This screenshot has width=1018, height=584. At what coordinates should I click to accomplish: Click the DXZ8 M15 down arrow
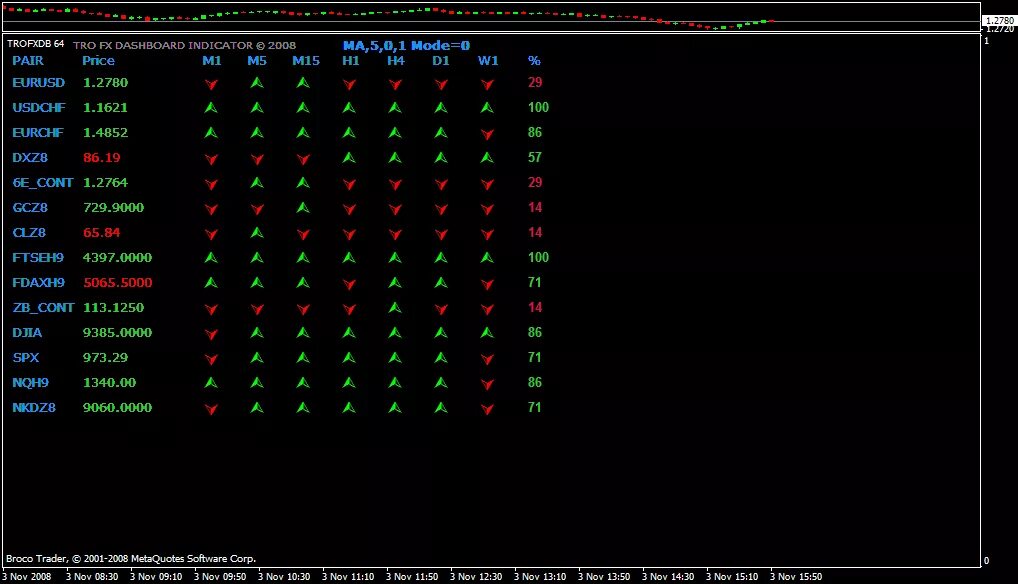(x=303, y=159)
